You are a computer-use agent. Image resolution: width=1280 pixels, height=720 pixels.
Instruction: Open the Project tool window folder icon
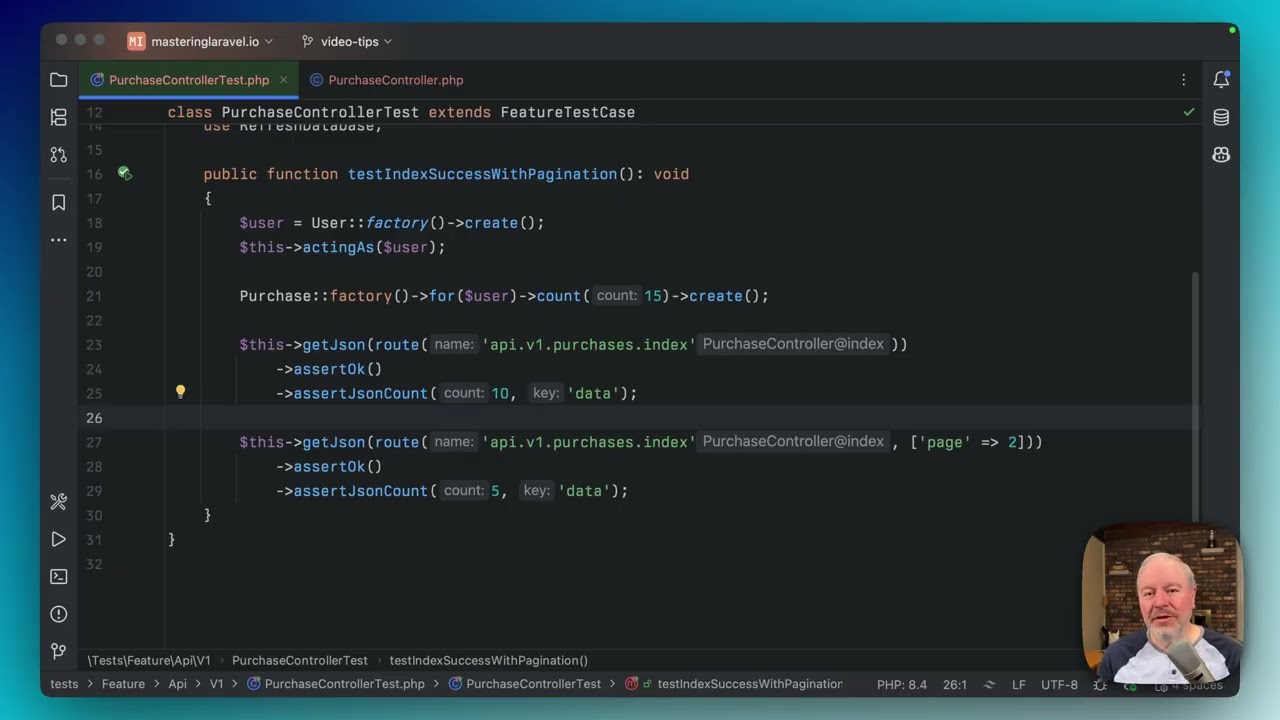(x=59, y=80)
